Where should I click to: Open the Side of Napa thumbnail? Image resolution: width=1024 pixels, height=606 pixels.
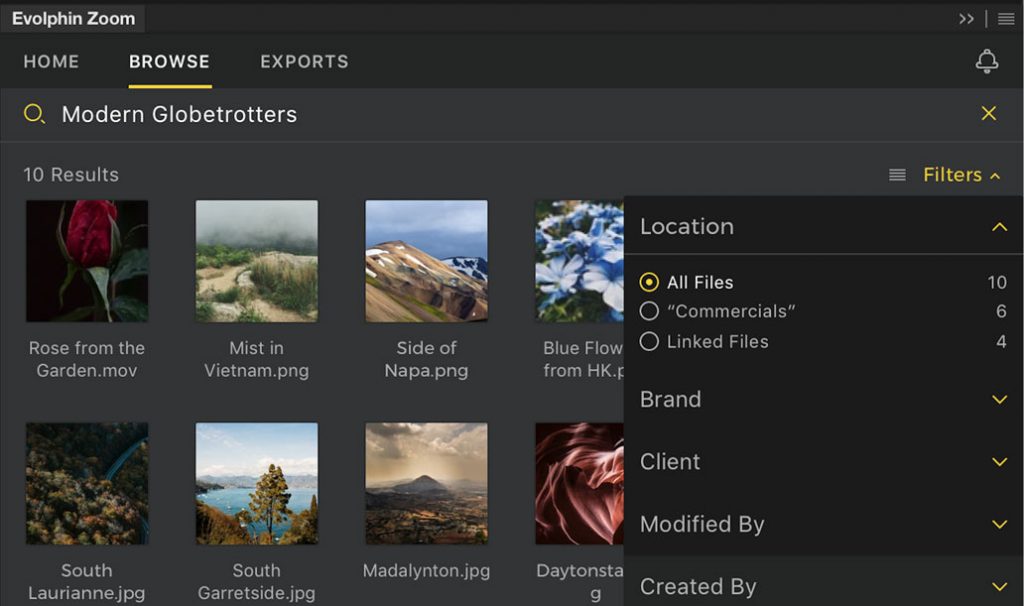tap(426, 261)
